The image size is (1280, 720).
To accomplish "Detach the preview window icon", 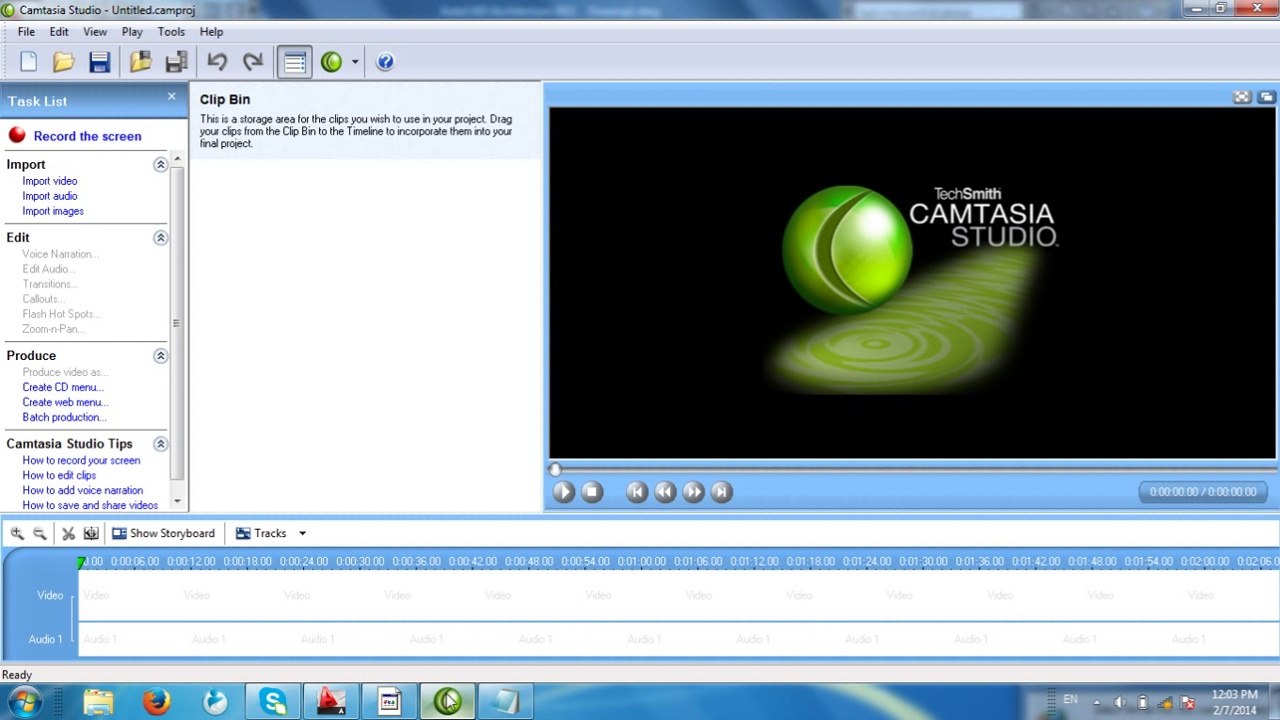I will 1267,97.
